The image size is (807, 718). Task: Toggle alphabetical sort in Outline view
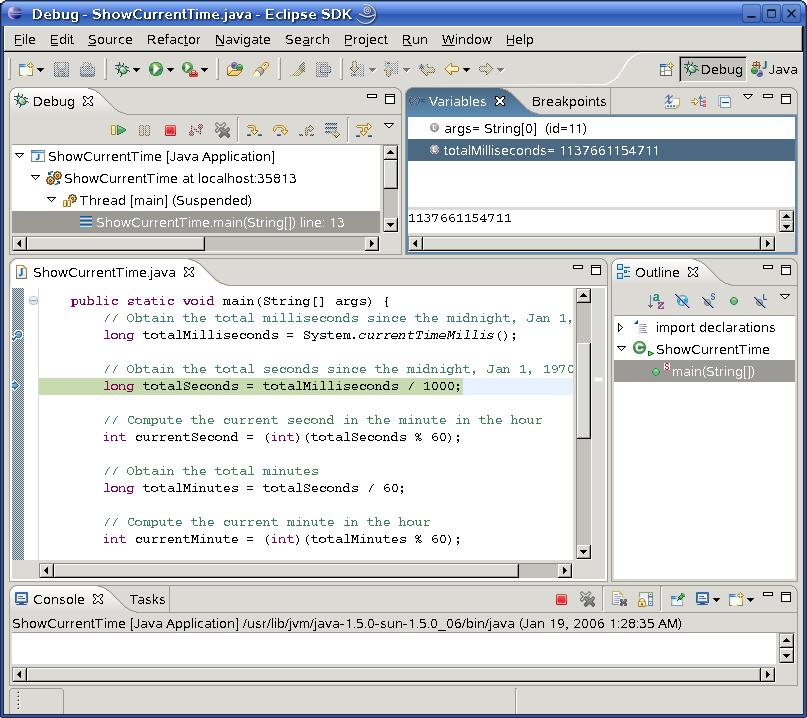656,301
